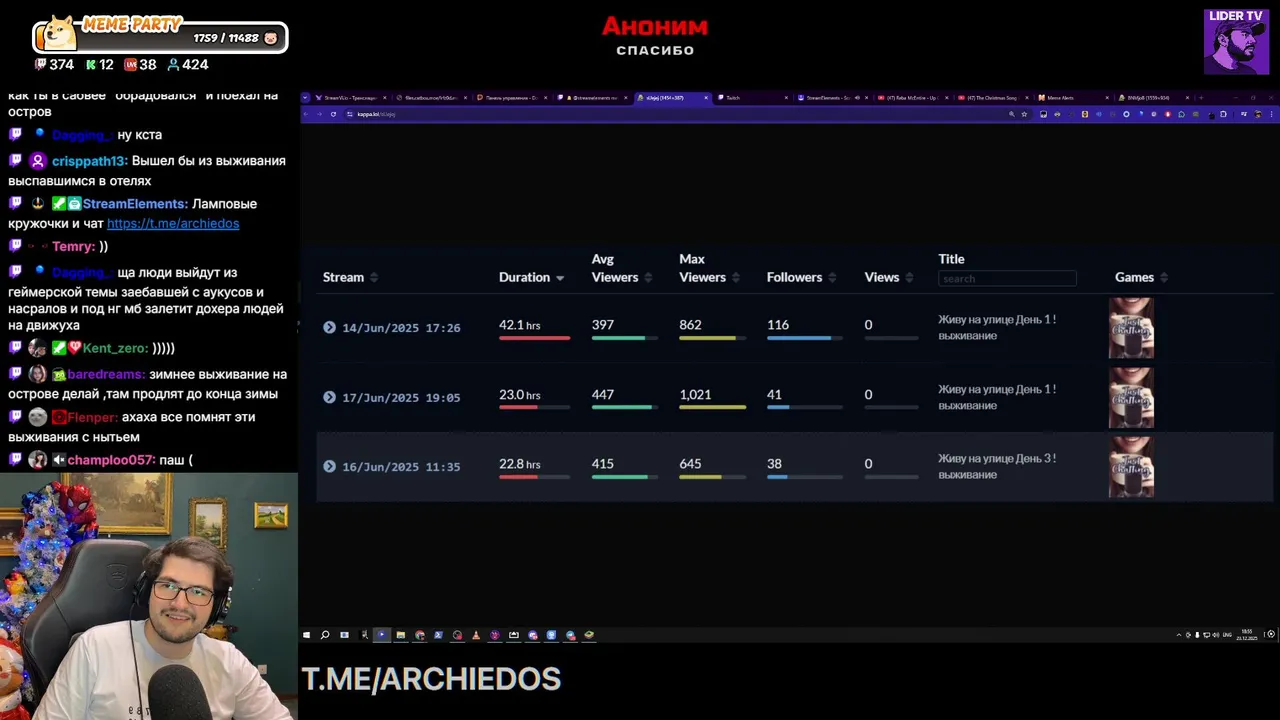Open Temry username in chat

[73, 246]
